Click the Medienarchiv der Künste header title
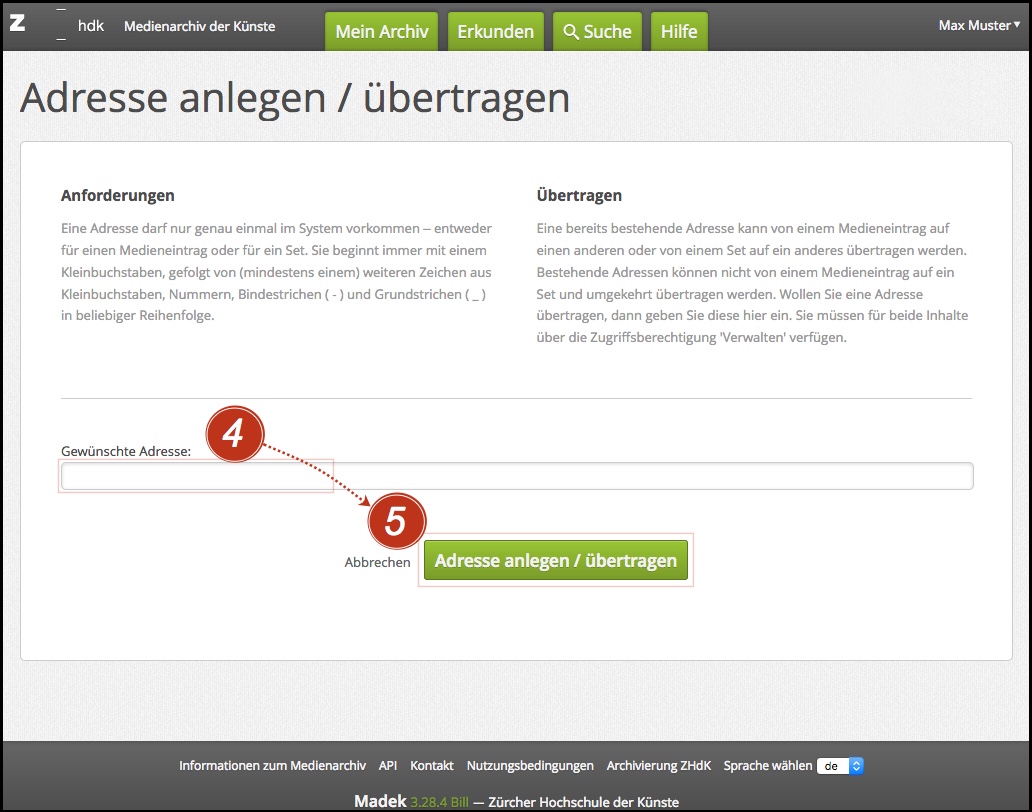 [199, 26]
